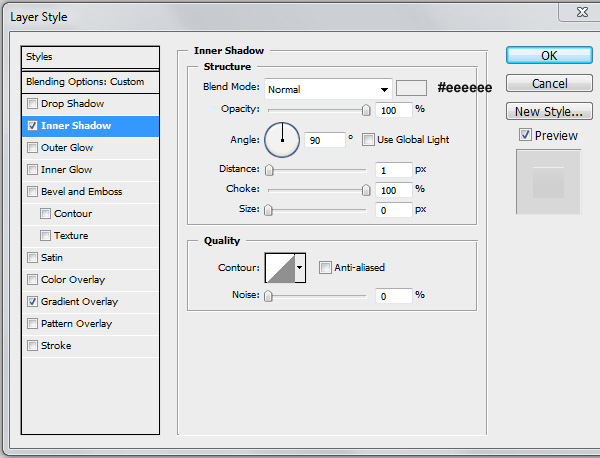Click the shadow color swatch
This screenshot has width=600, height=458.
(411, 88)
